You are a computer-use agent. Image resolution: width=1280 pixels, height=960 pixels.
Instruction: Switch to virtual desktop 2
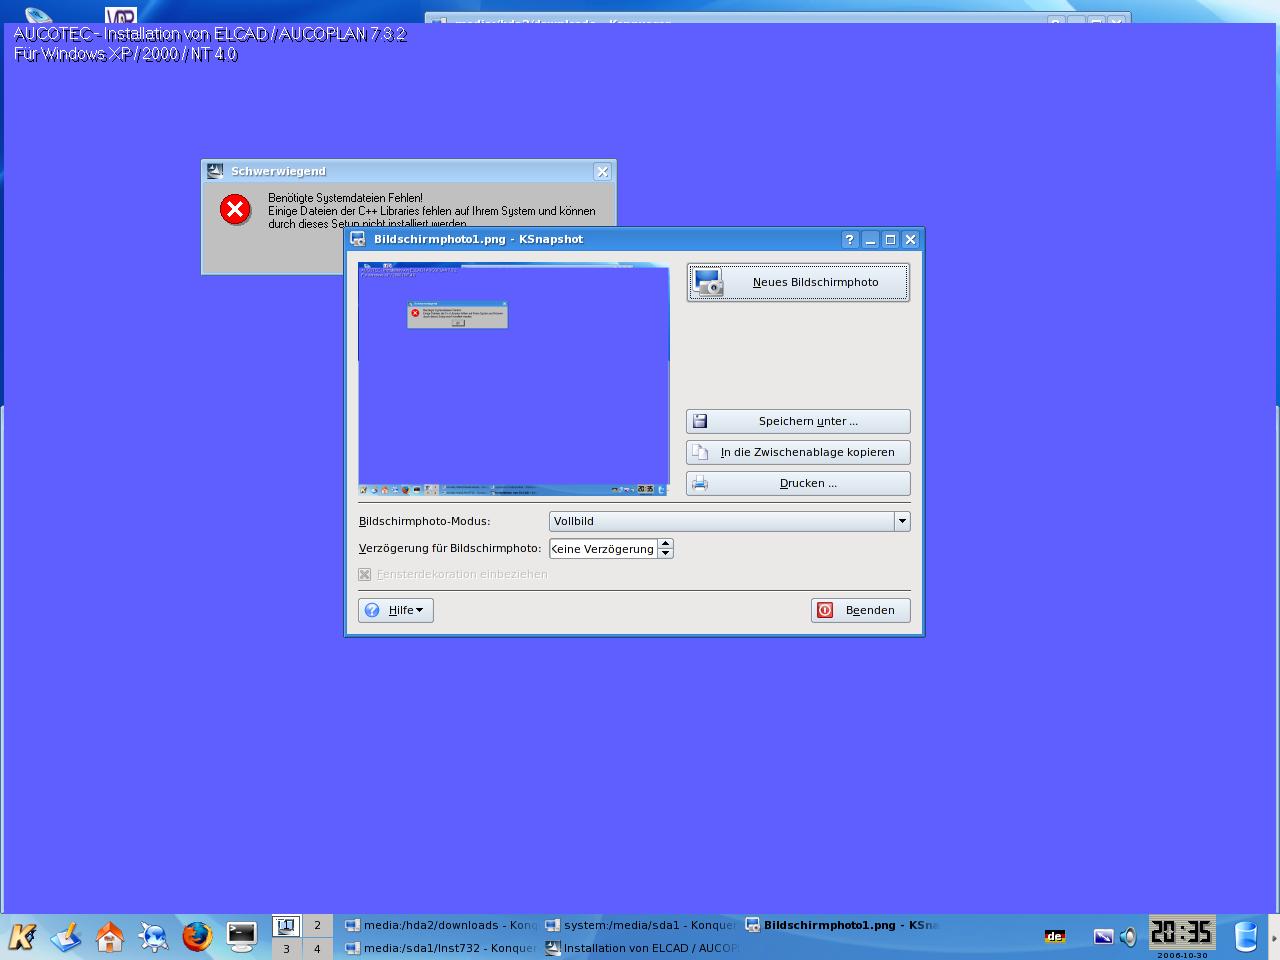[318, 926]
